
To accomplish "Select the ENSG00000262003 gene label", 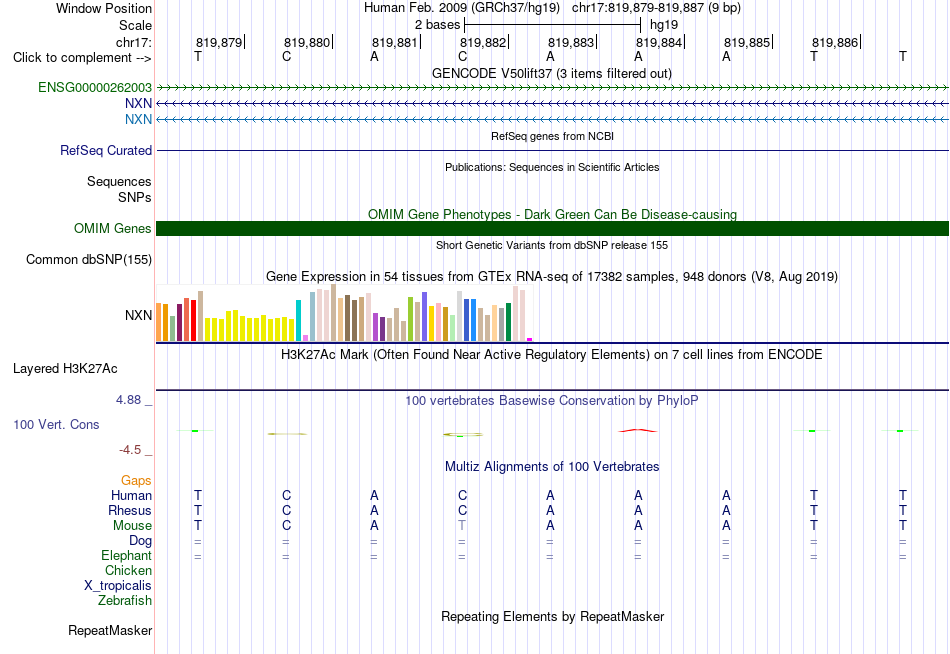I will click(95, 87).
